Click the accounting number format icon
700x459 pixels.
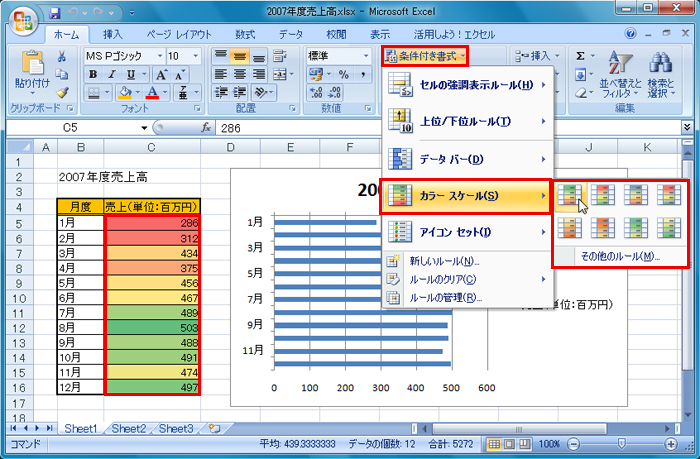(316, 75)
